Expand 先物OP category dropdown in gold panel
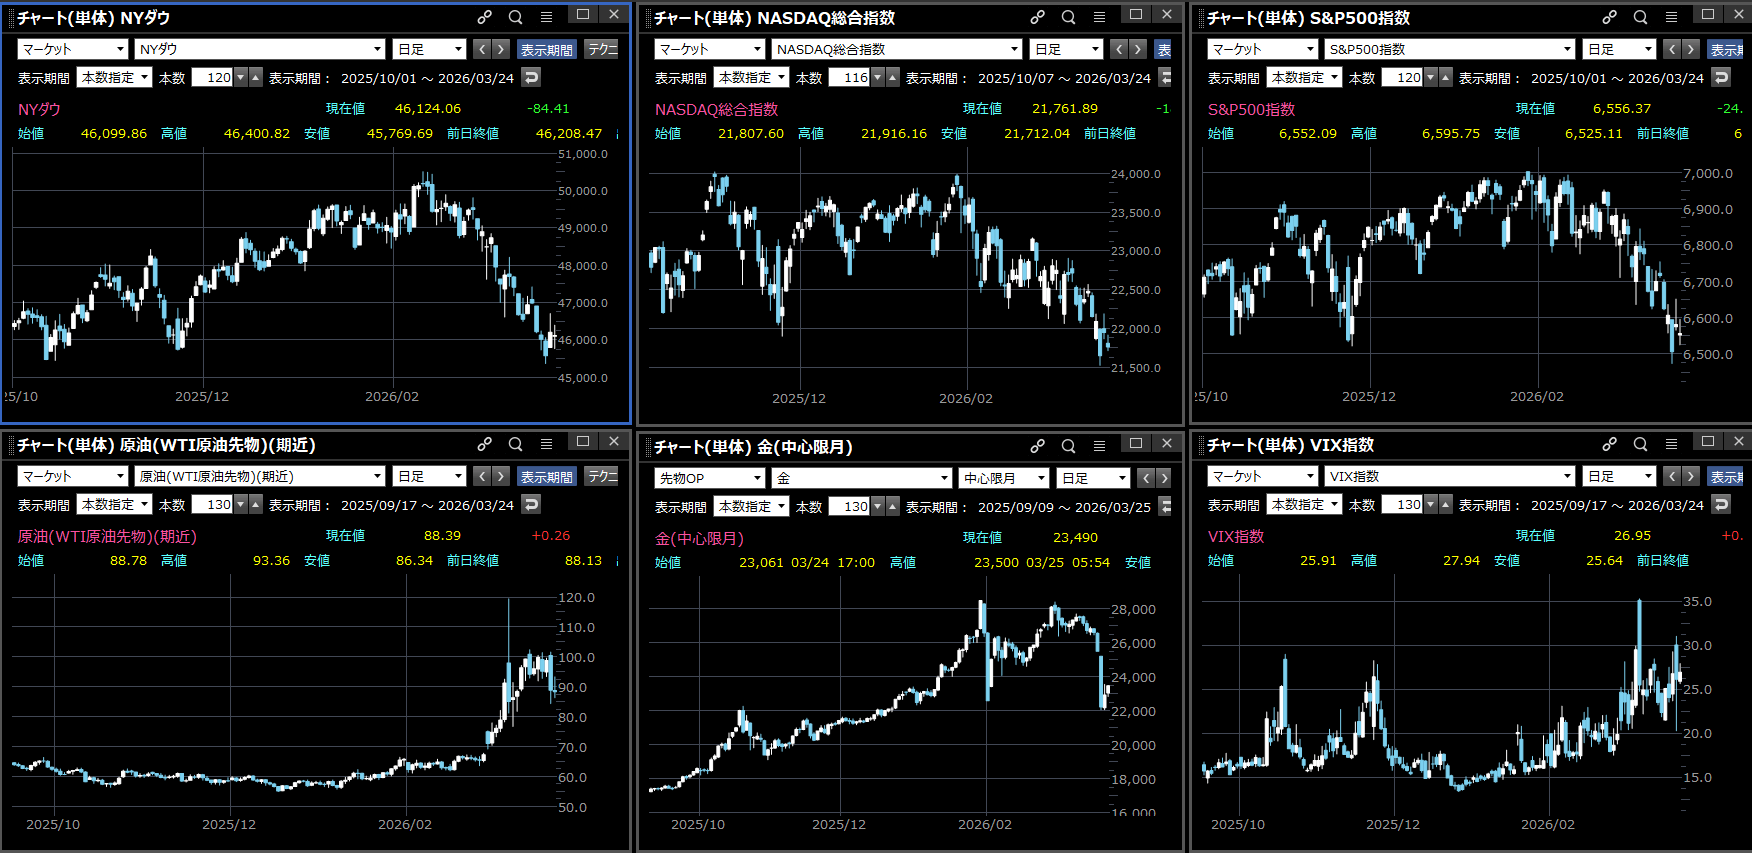The height and width of the screenshot is (853, 1752). click(x=709, y=478)
